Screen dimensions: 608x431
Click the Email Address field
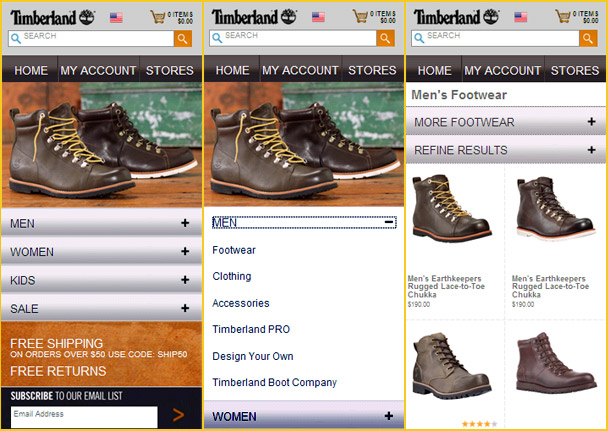pos(84,417)
